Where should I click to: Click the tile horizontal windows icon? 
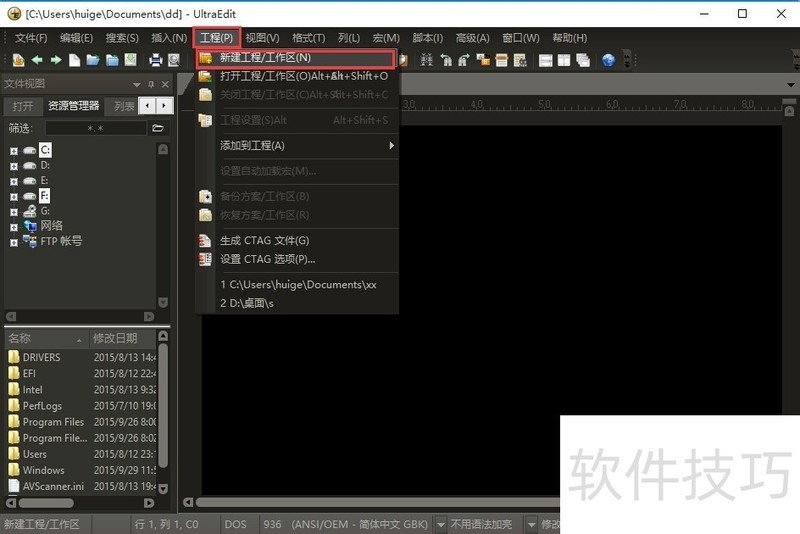click(x=545, y=60)
